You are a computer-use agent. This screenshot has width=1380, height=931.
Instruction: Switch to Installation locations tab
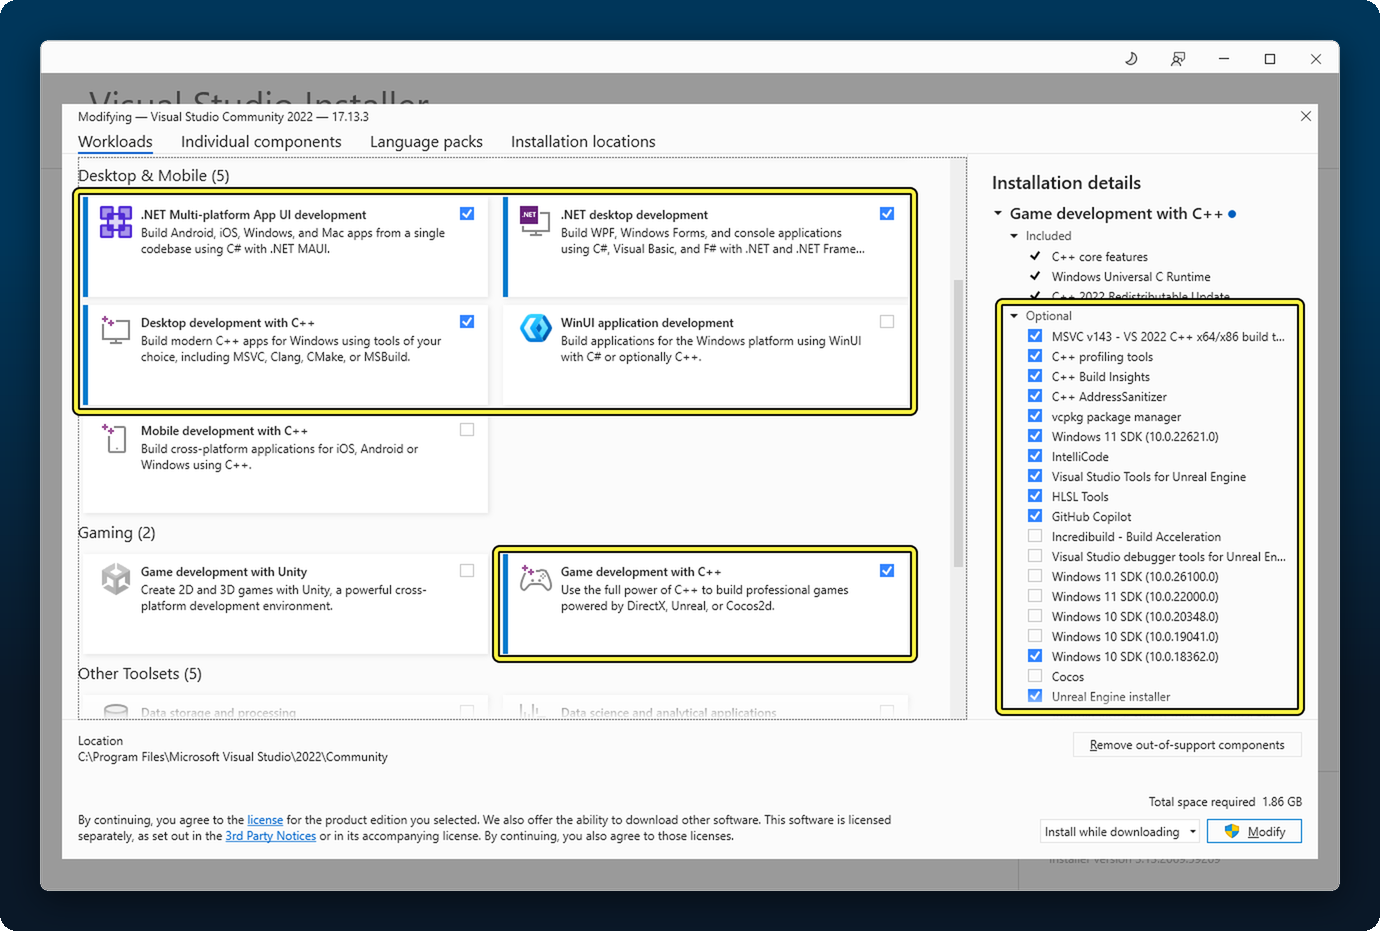(x=583, y=142)
